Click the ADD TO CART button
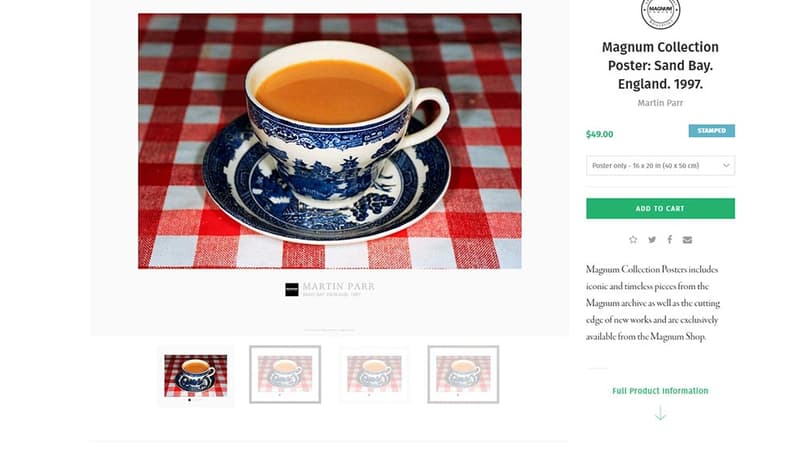This screenshot has height=450, width=800. coord(660,208)
